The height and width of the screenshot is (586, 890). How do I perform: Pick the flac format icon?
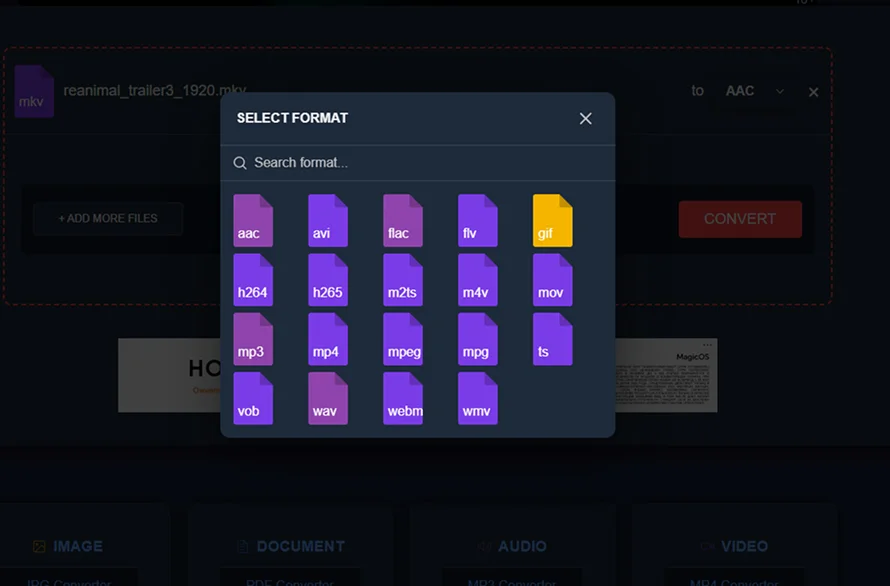tap(403, 220)
